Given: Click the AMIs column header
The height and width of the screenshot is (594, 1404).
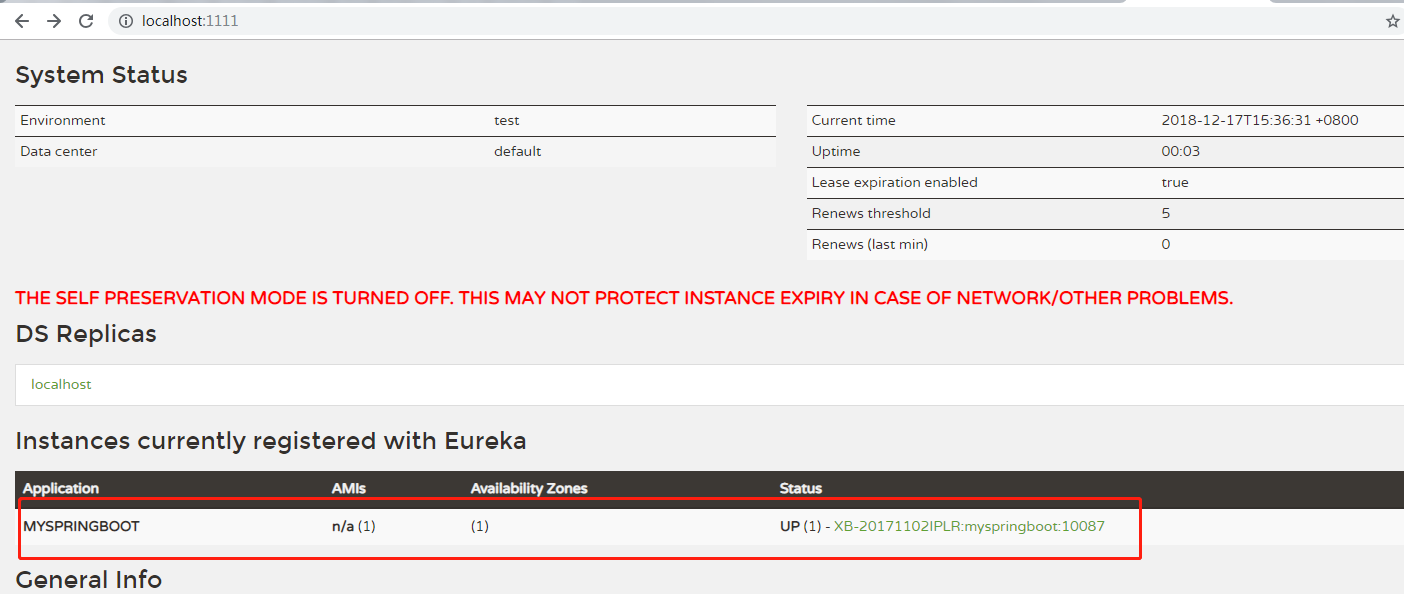Looking at the screenshot, I should coord(349,488).
